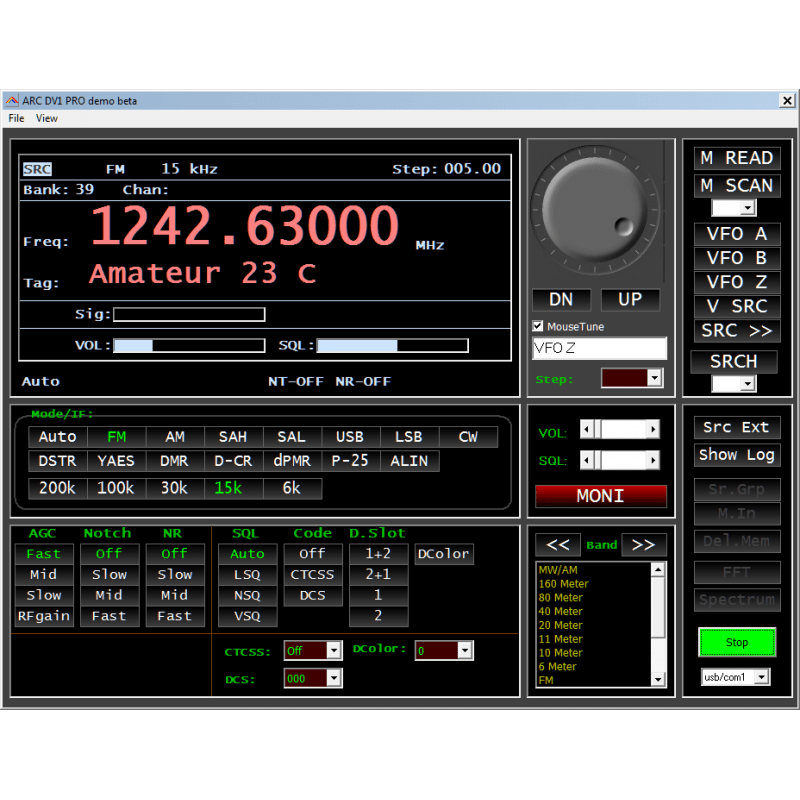
Task: Select P-25 digital mode
Action: 350,461
